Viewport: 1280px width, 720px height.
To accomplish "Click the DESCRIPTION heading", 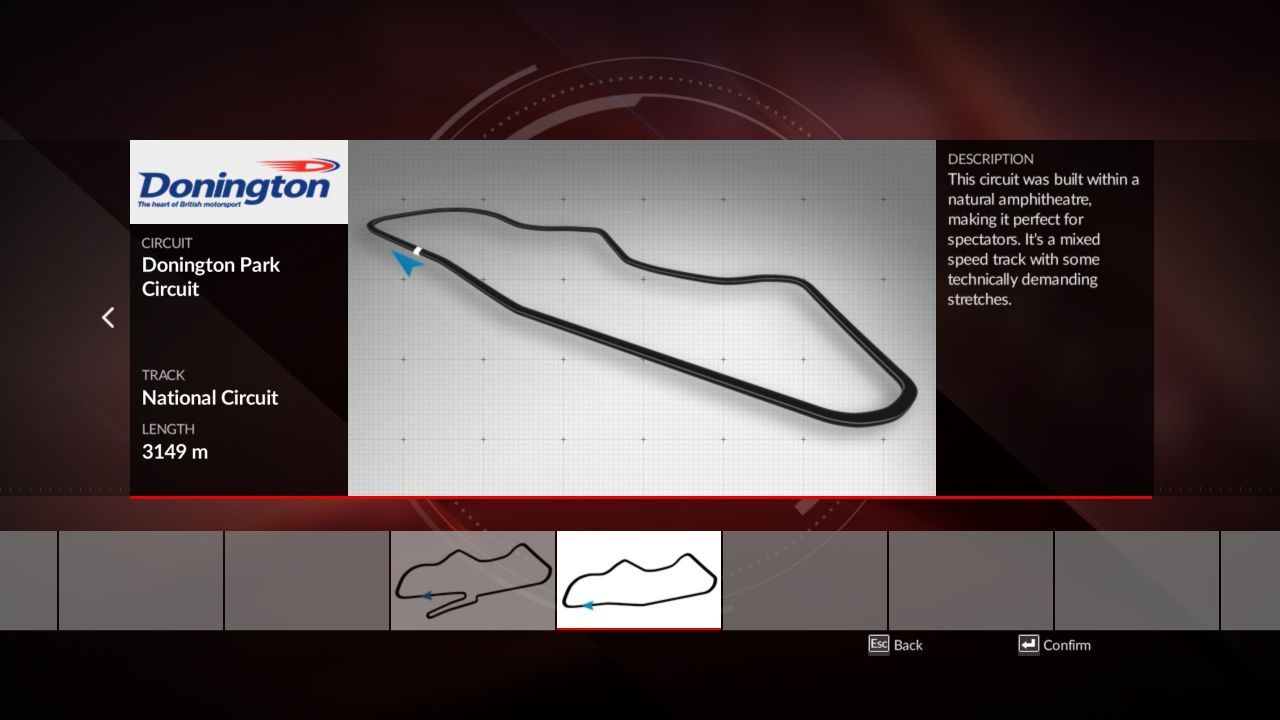I will coord(990,159).
